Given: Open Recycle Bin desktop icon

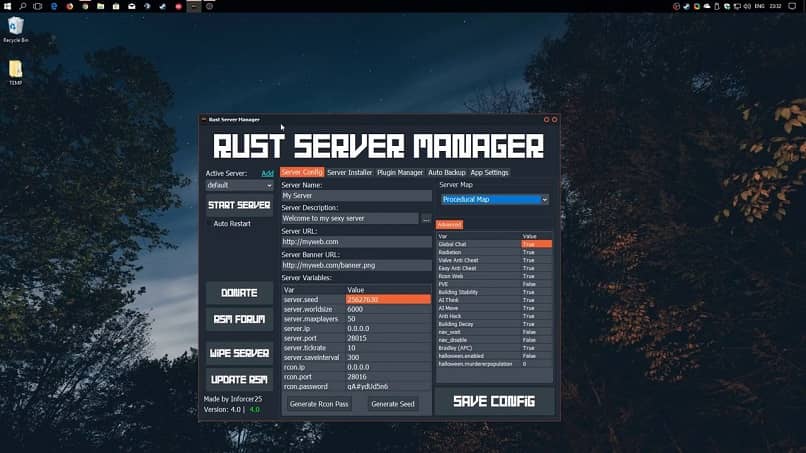Looking at the screenshot, I should (x=15, y=30).
